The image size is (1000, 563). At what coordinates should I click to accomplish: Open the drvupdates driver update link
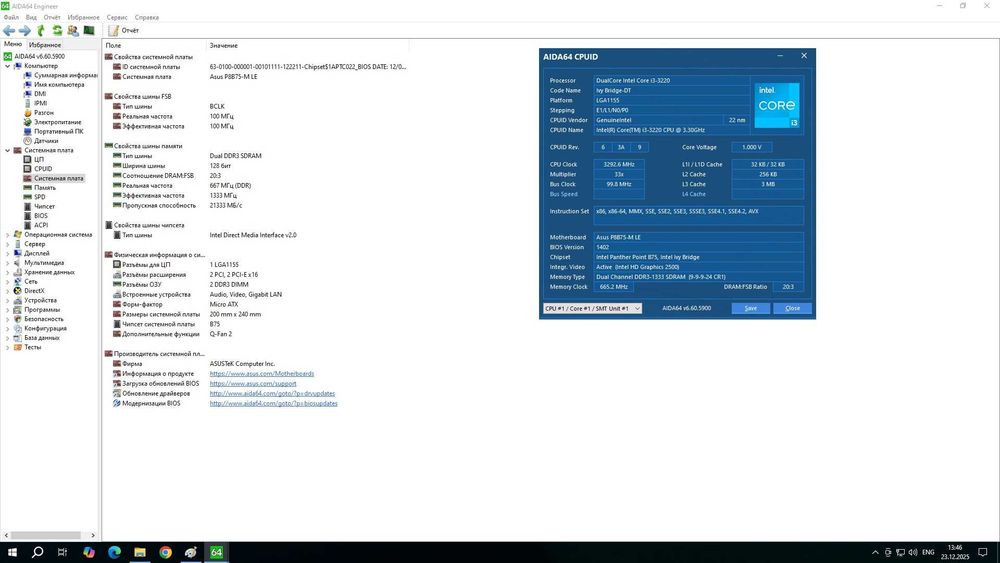pyautogui.click(x=272, y=393)
